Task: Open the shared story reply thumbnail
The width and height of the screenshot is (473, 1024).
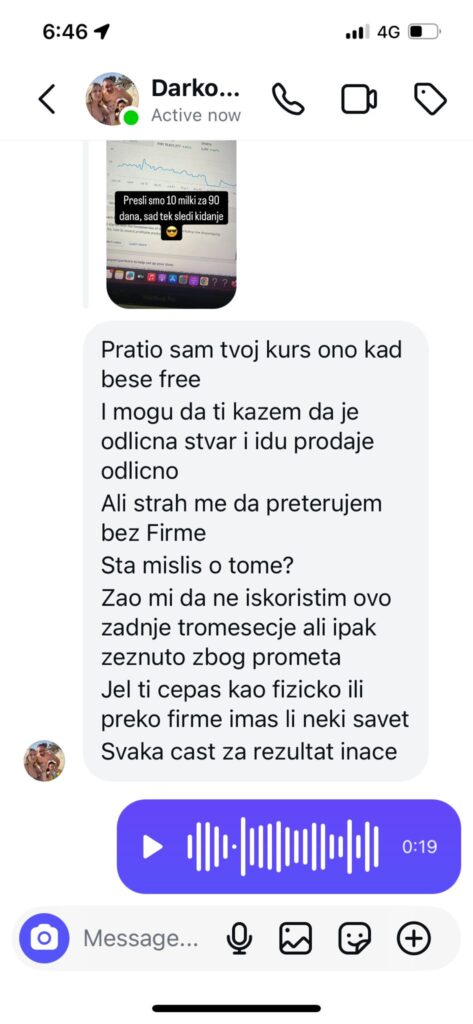Action: point(171,224)
